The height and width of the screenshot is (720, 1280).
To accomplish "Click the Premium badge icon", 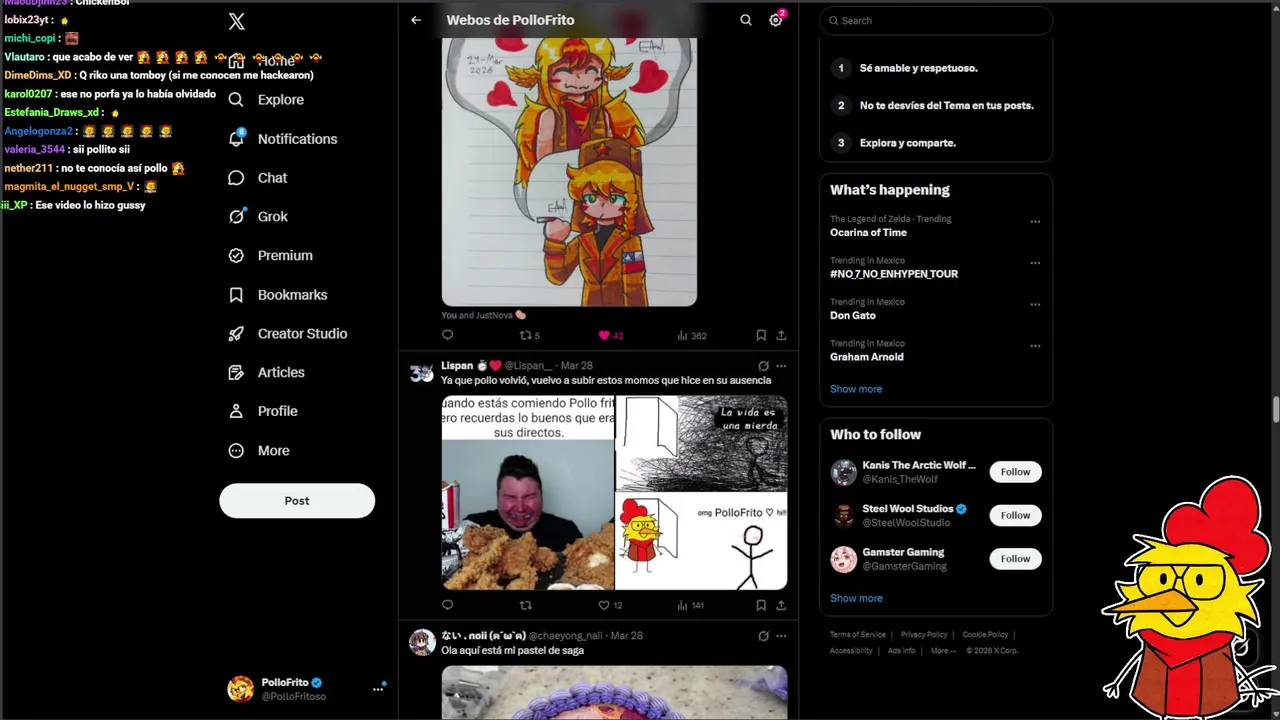I will click(236, 256).
